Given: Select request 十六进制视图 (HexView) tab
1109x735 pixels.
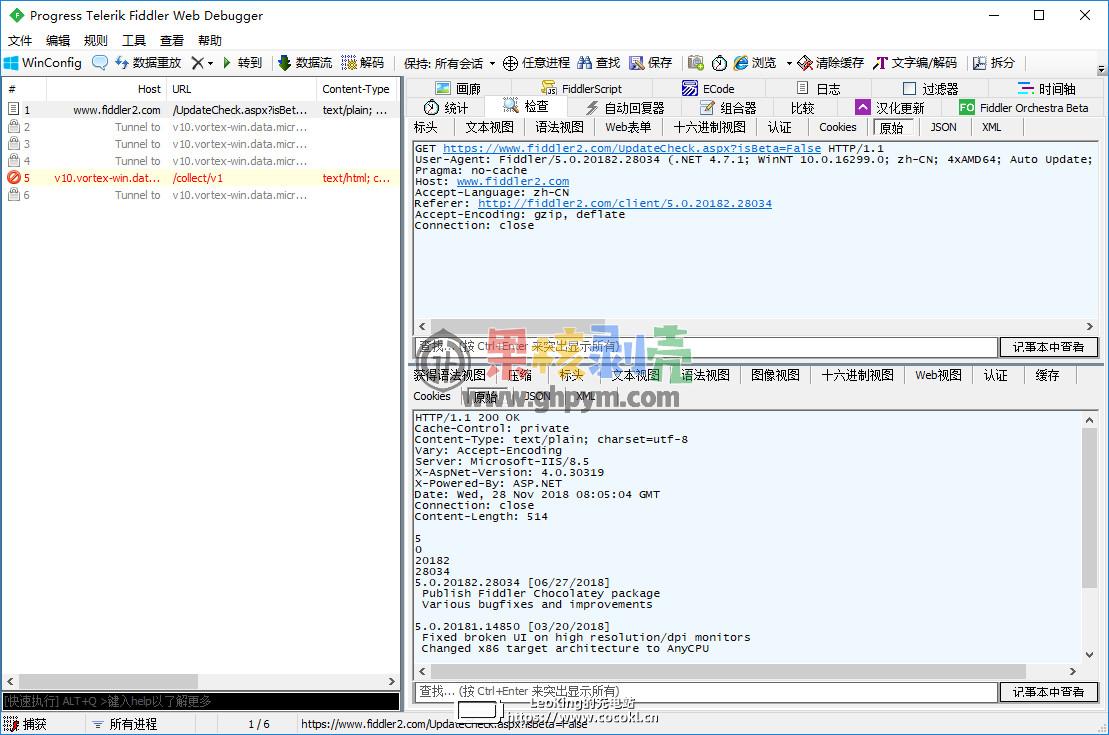Looking at the screenshot, I should [x=709, y=127].
